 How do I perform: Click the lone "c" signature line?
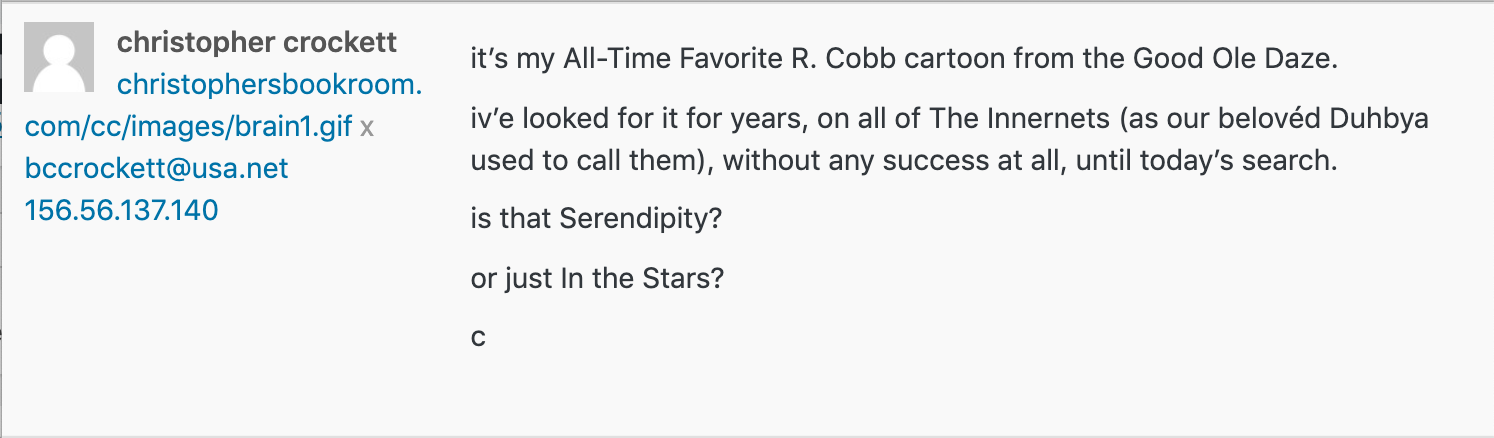tap(478, 337)
